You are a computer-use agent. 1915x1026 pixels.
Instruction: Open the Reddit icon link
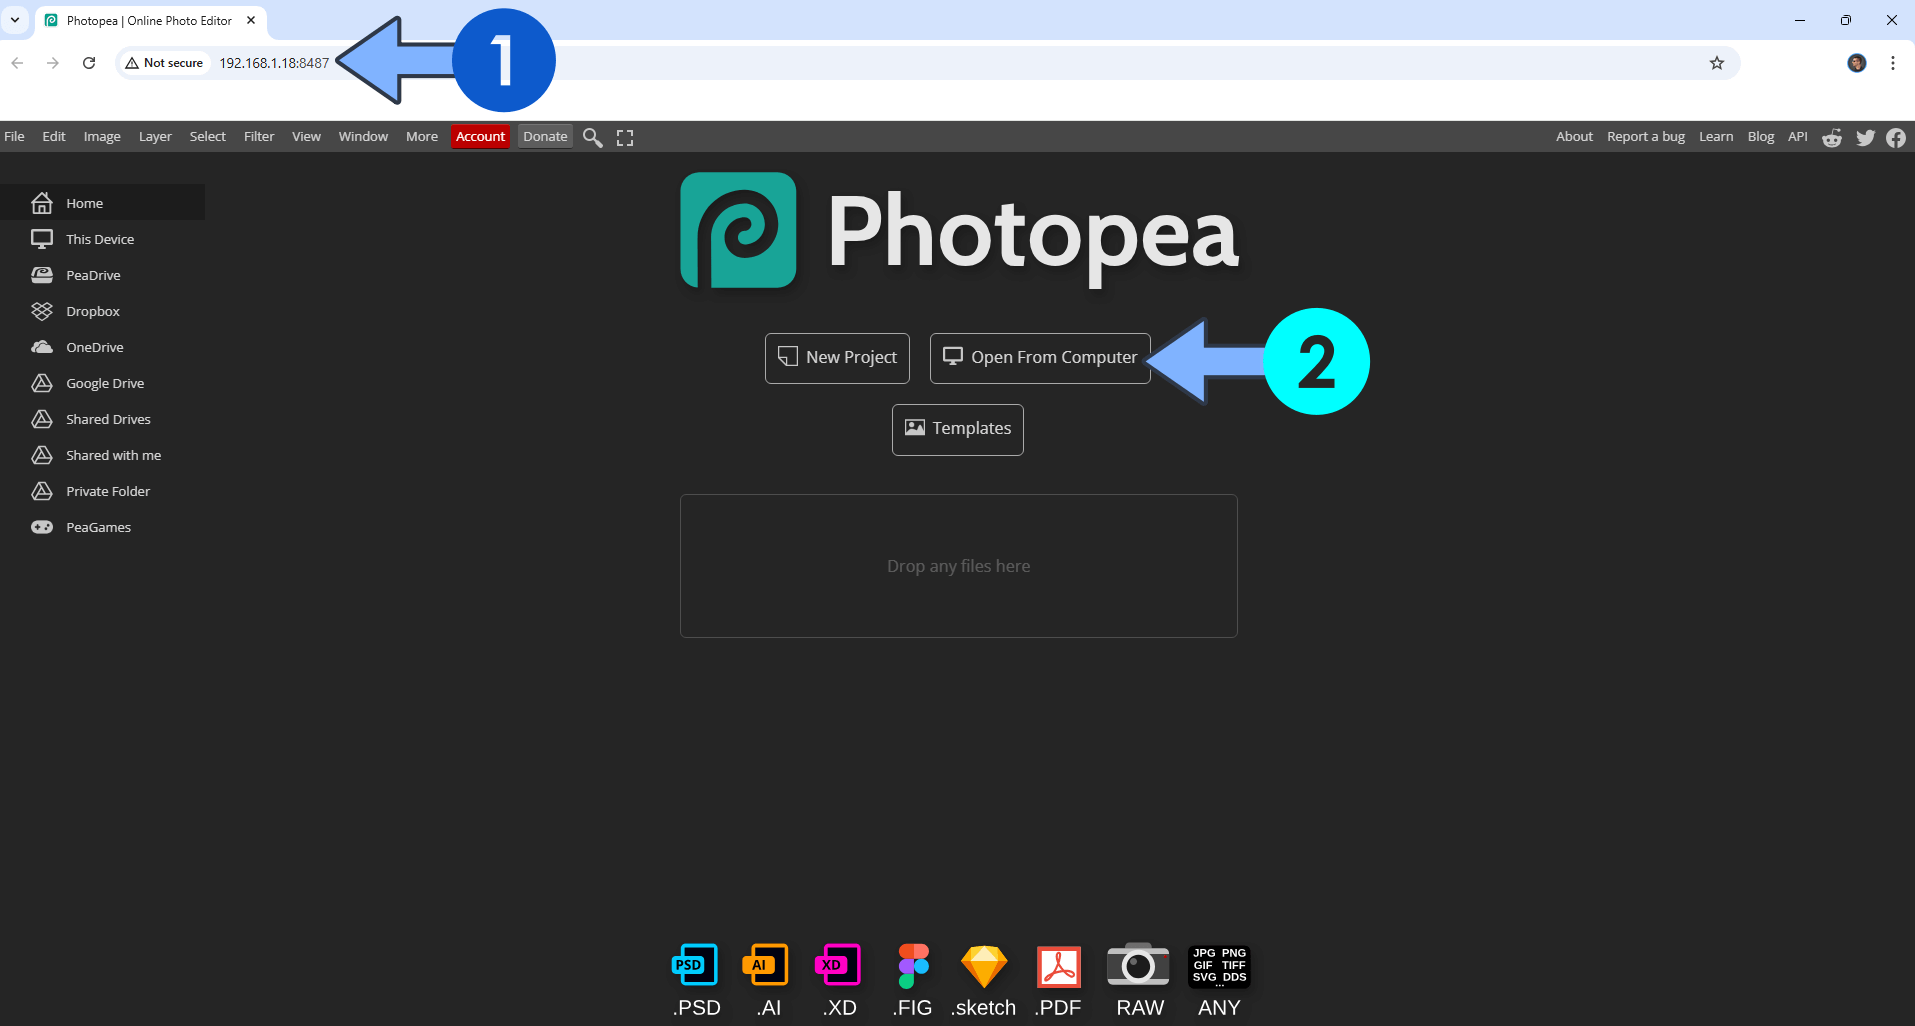coord(1832,137)
